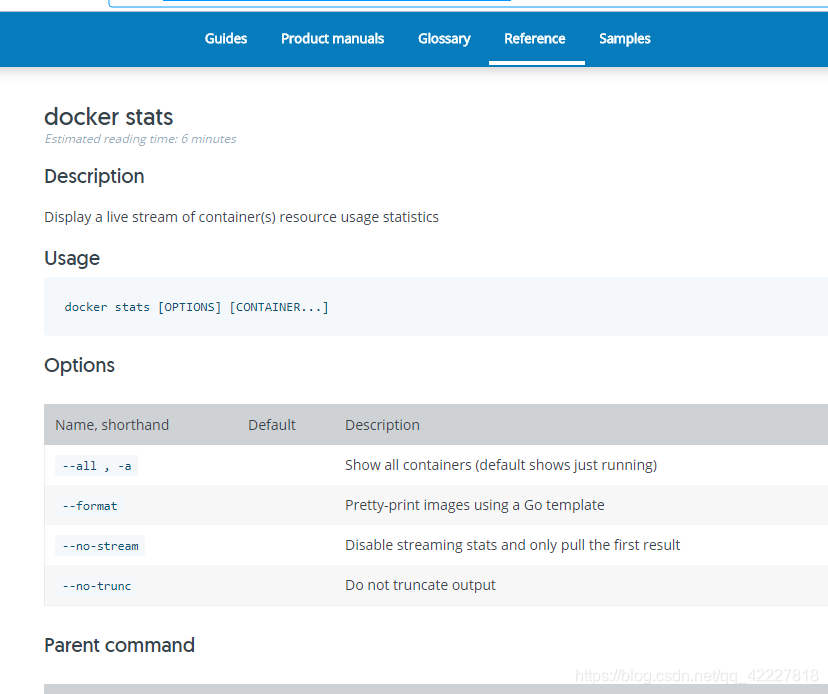828x694 pixels.
Task: Click 'Do not truncate output' text
Action: point(420,585)
